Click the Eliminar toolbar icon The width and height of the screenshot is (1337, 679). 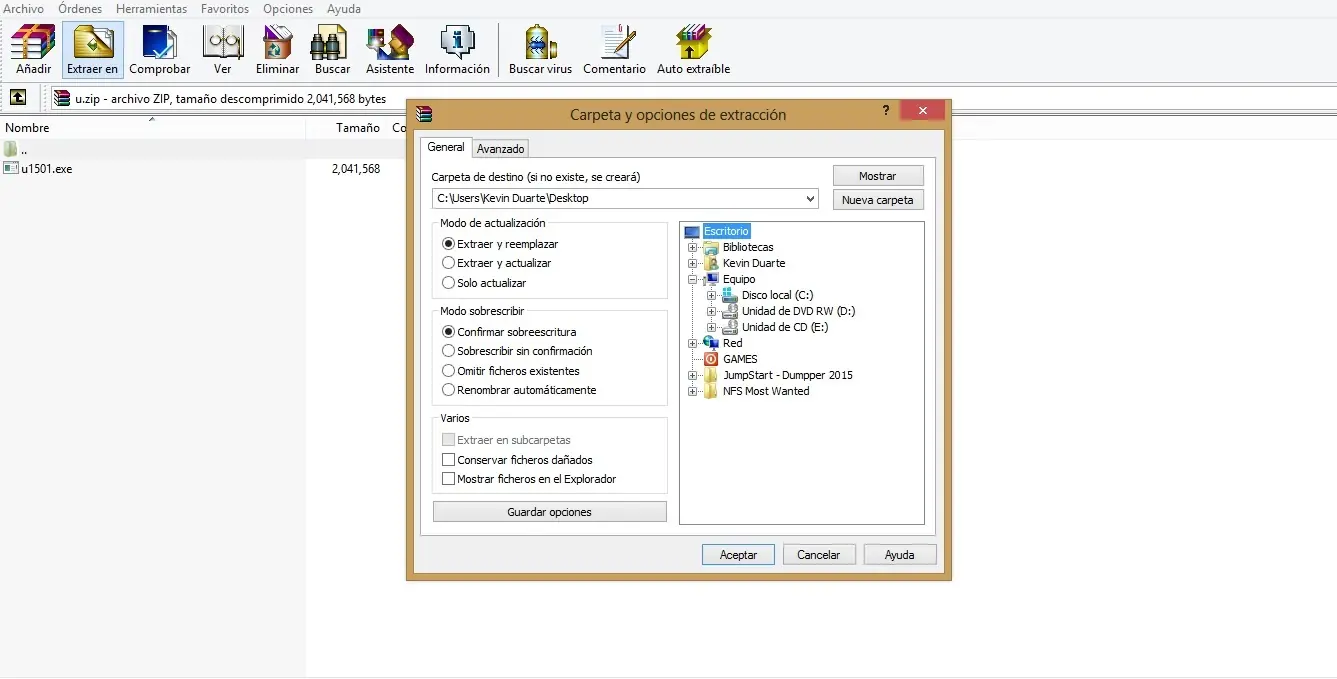pos(277,44)
